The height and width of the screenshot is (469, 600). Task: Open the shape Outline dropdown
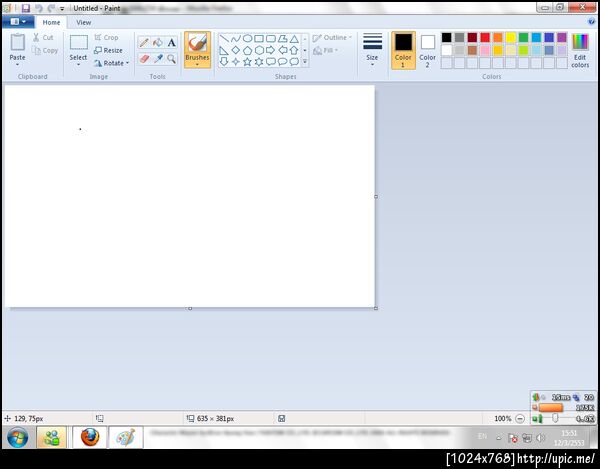(x=332, y=37)
